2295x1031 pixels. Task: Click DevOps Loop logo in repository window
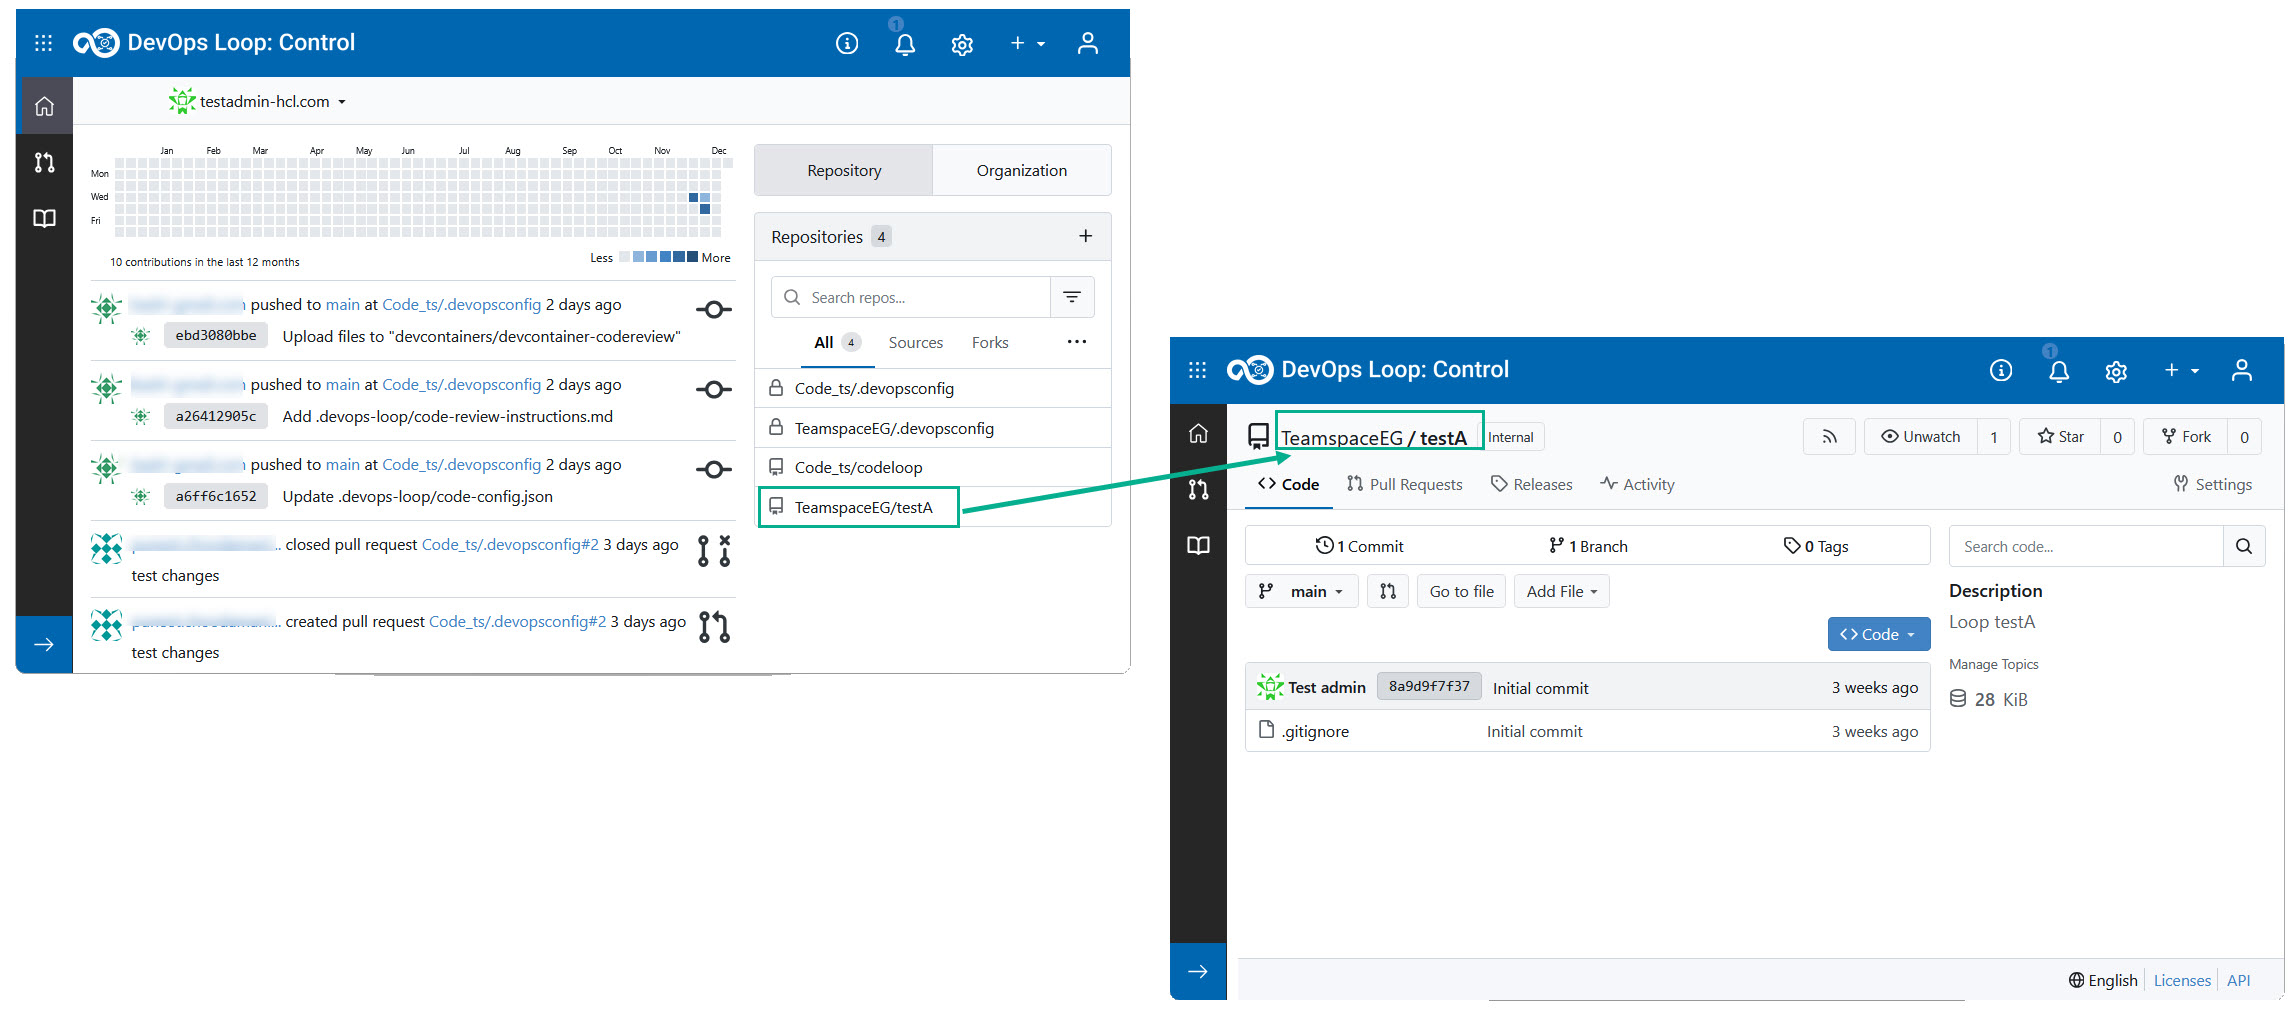[1250, 370]
